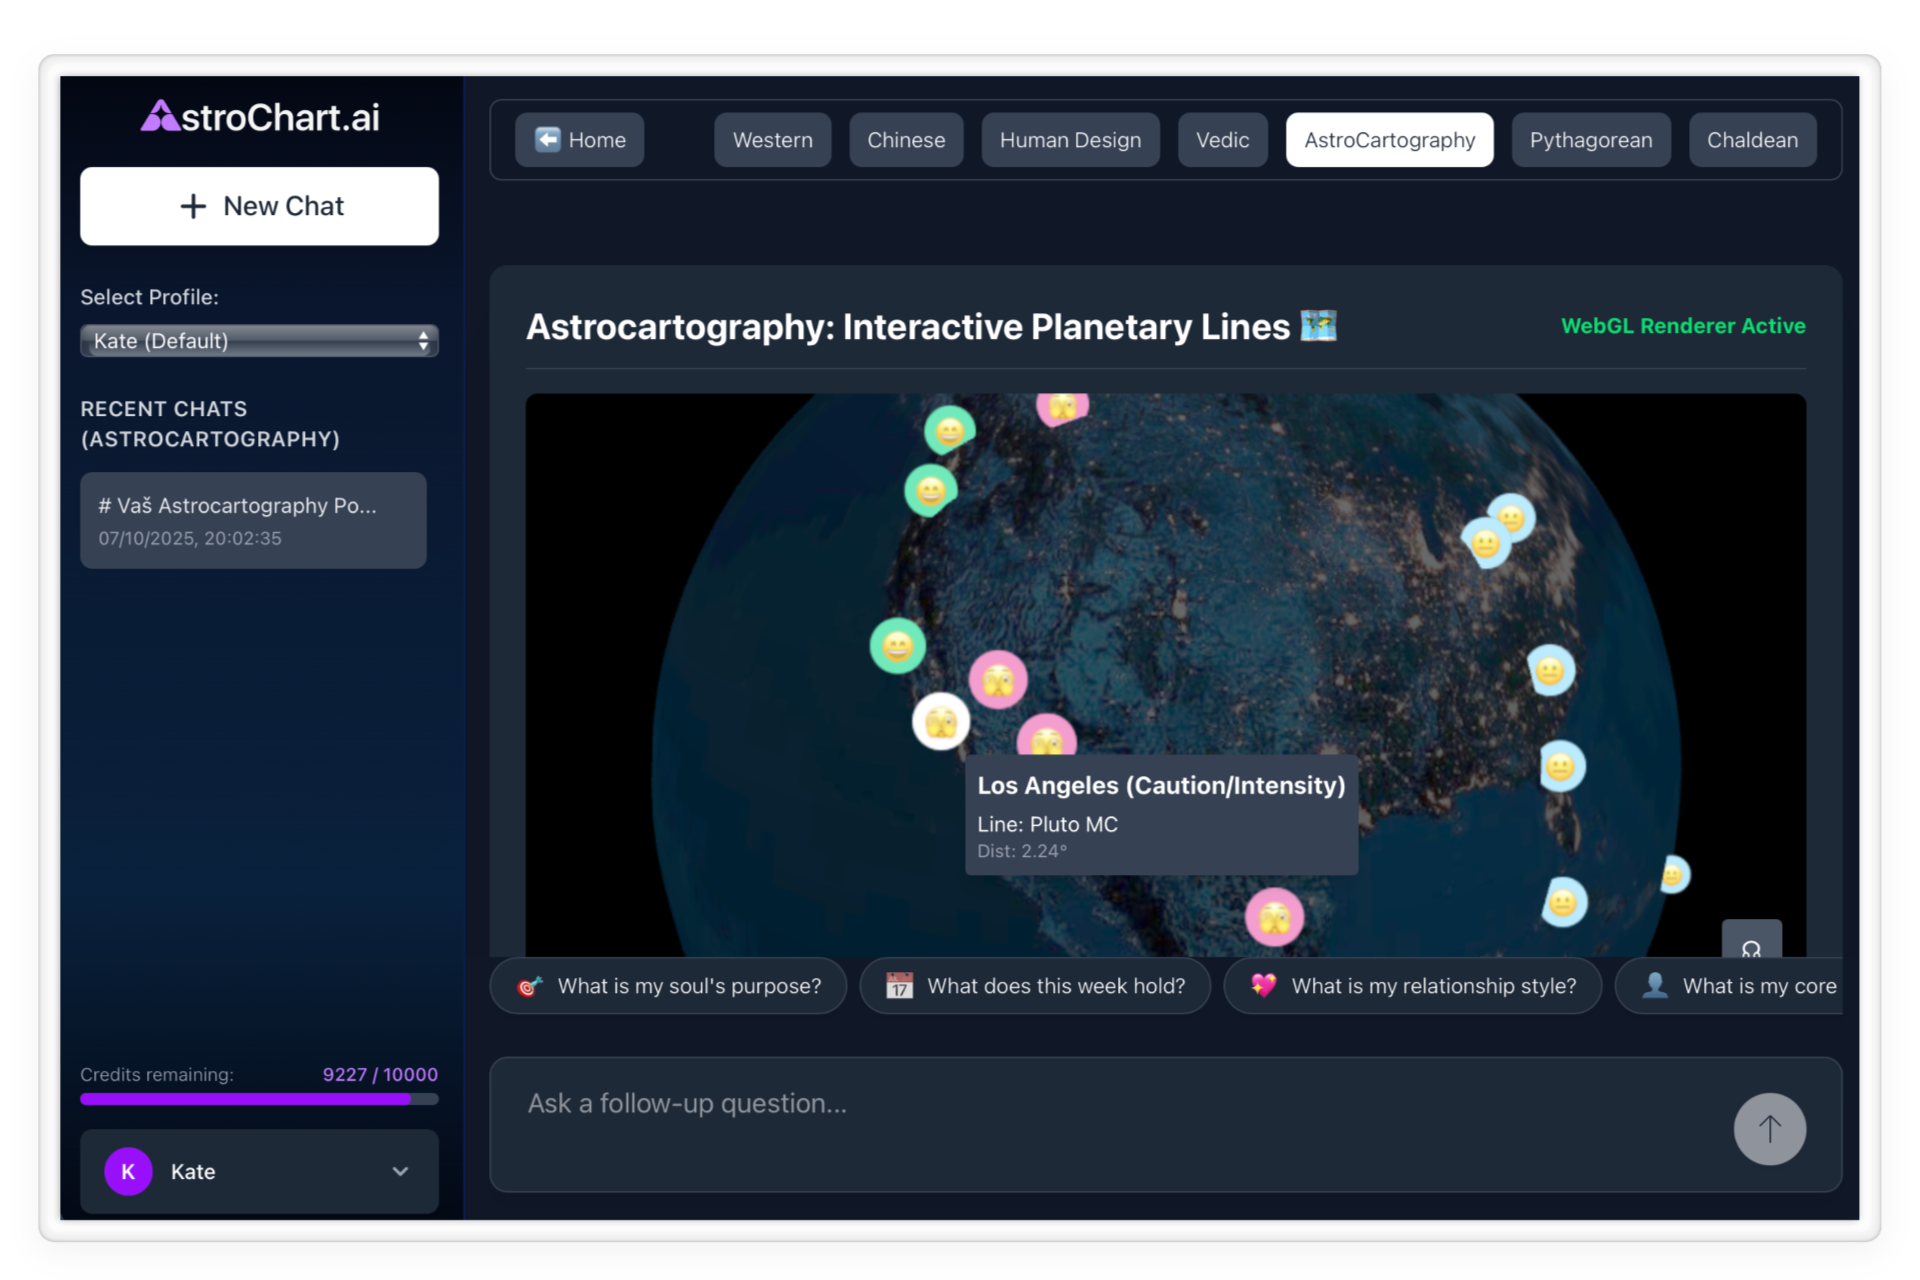Ask "What is my soul's purpose?" suggestion
1920x1280 pixels.
[x=668, y=986]
